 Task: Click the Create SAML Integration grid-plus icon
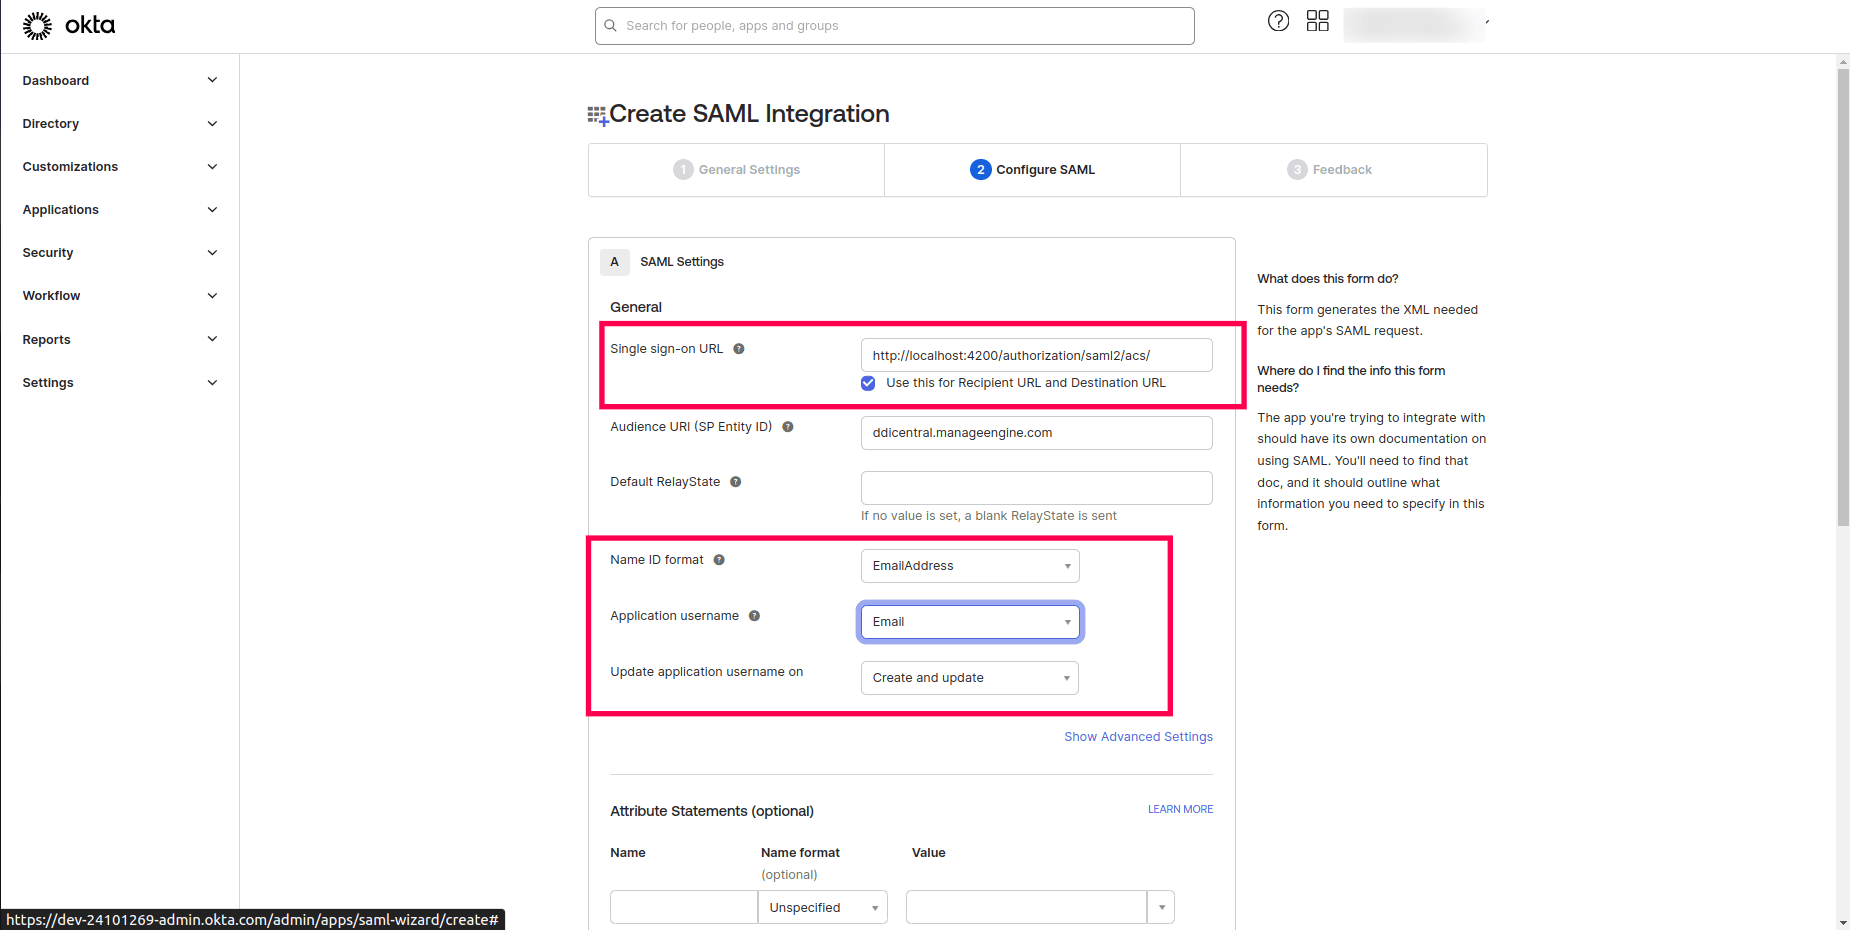click(597, 113)
